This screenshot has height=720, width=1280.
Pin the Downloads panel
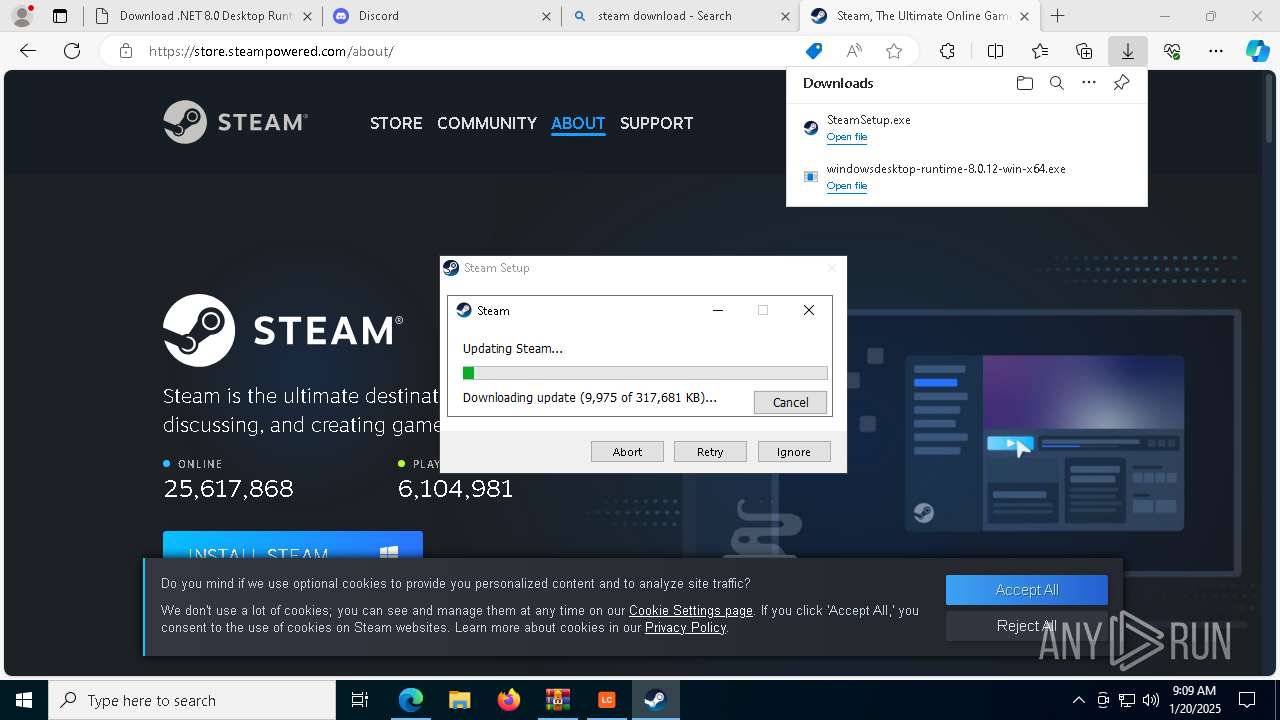(1121, 83)
